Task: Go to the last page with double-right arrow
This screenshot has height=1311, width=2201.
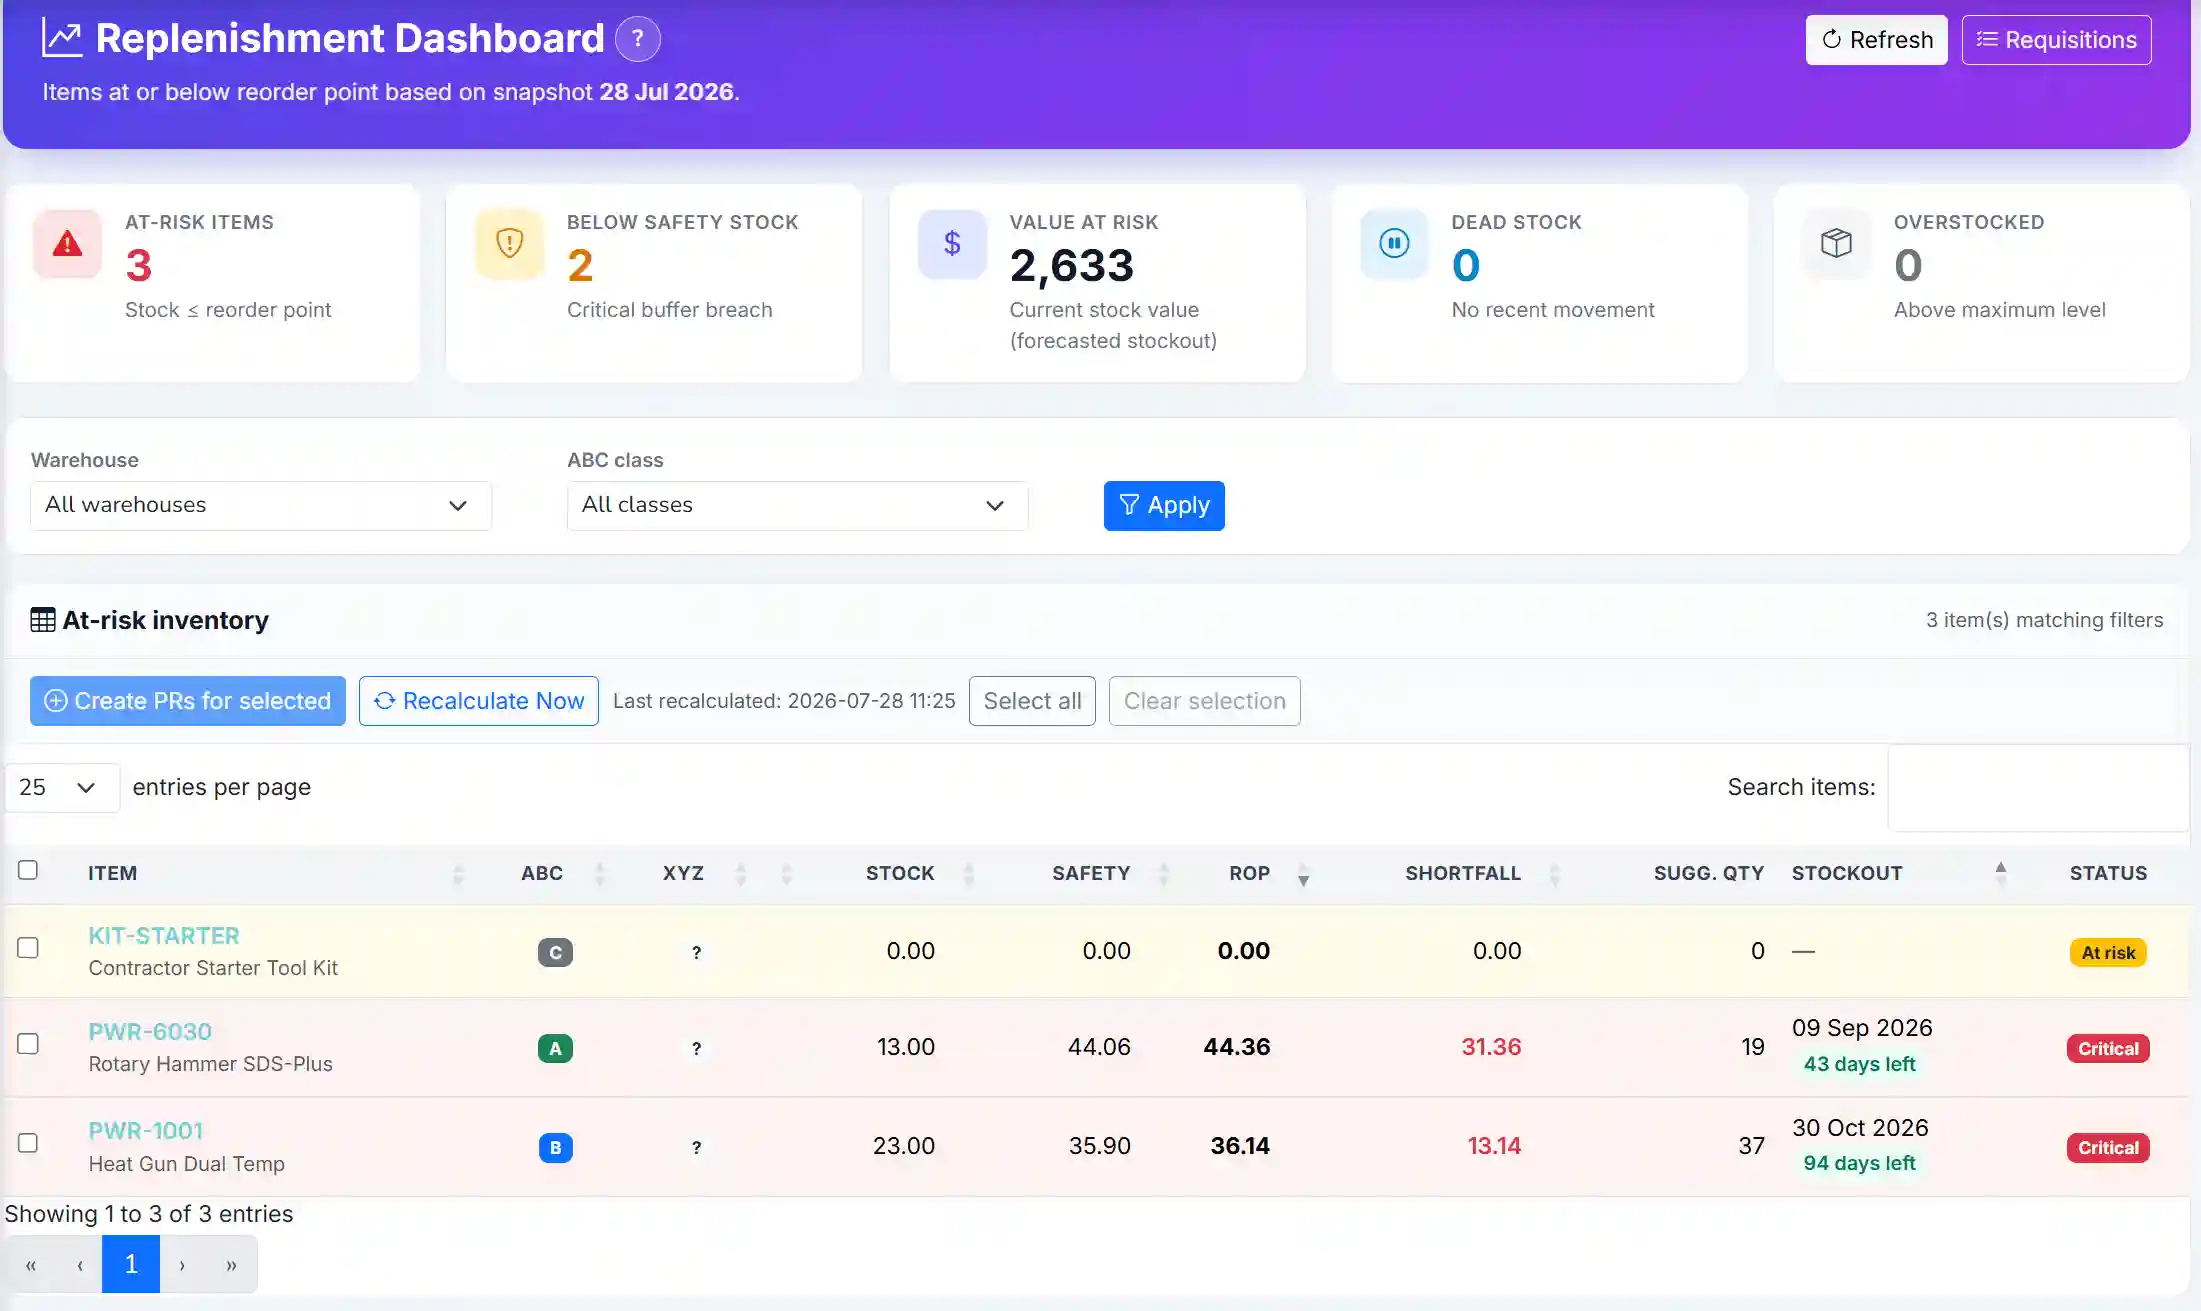Action: click(x=231, y=1265)
